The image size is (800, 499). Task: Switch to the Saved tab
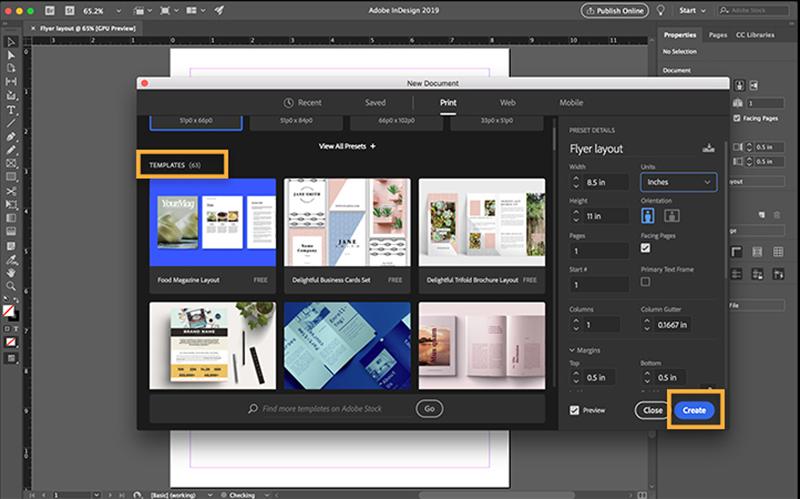tap(375, 103)
